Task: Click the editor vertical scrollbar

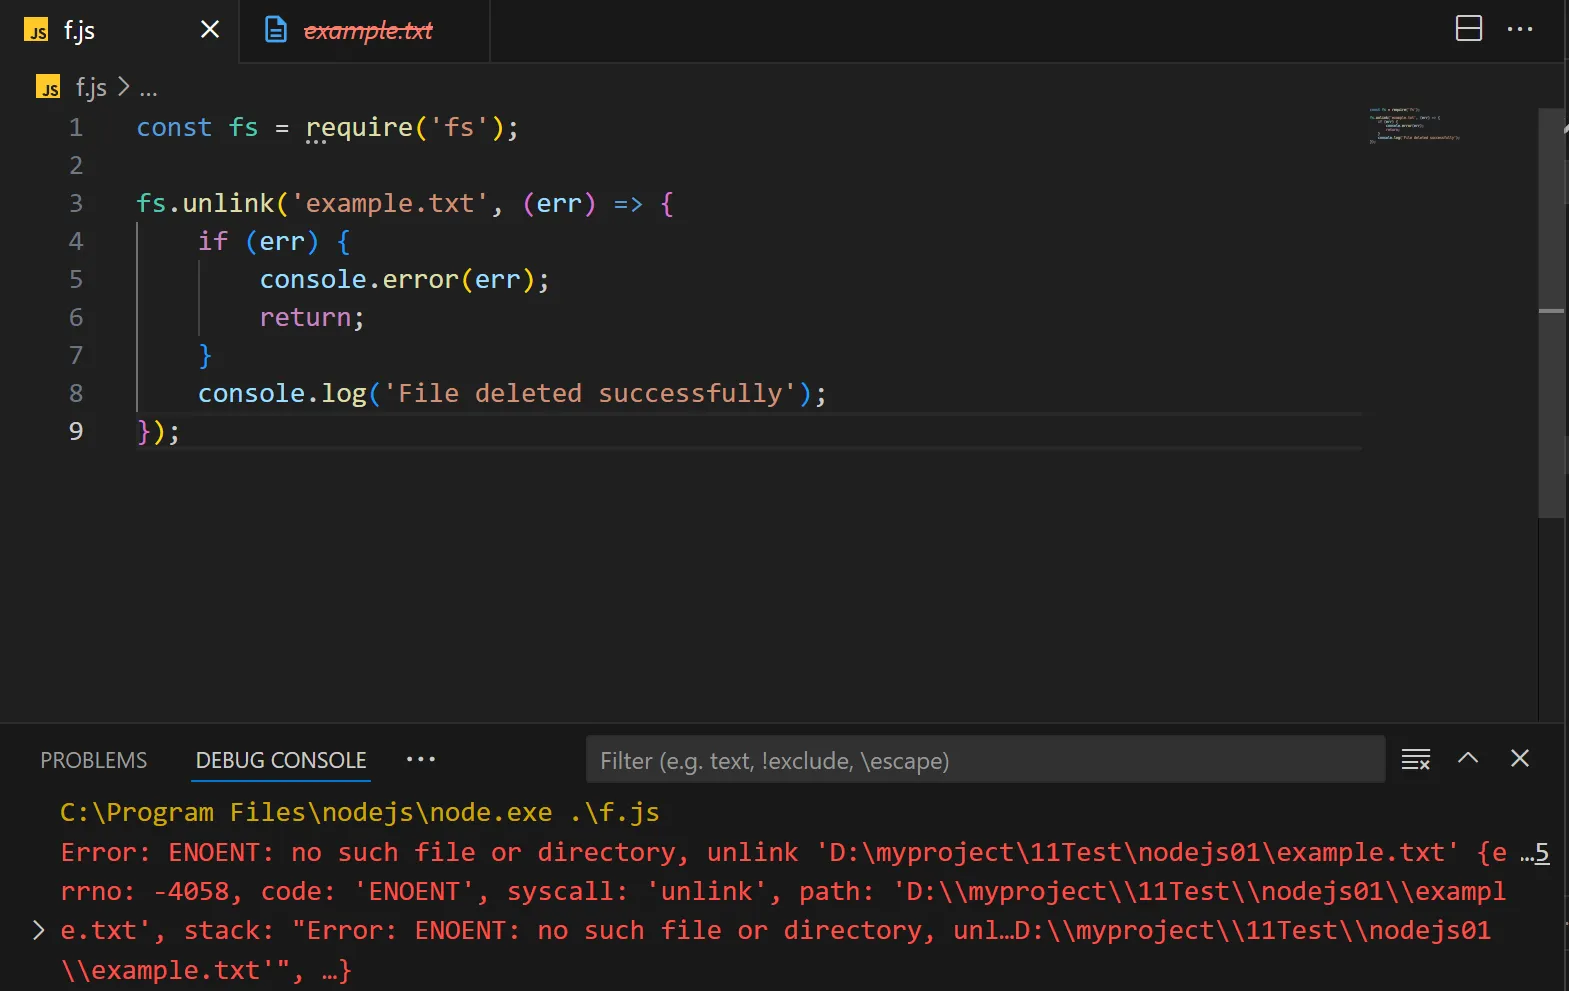Action: (x=1551, y=313)
